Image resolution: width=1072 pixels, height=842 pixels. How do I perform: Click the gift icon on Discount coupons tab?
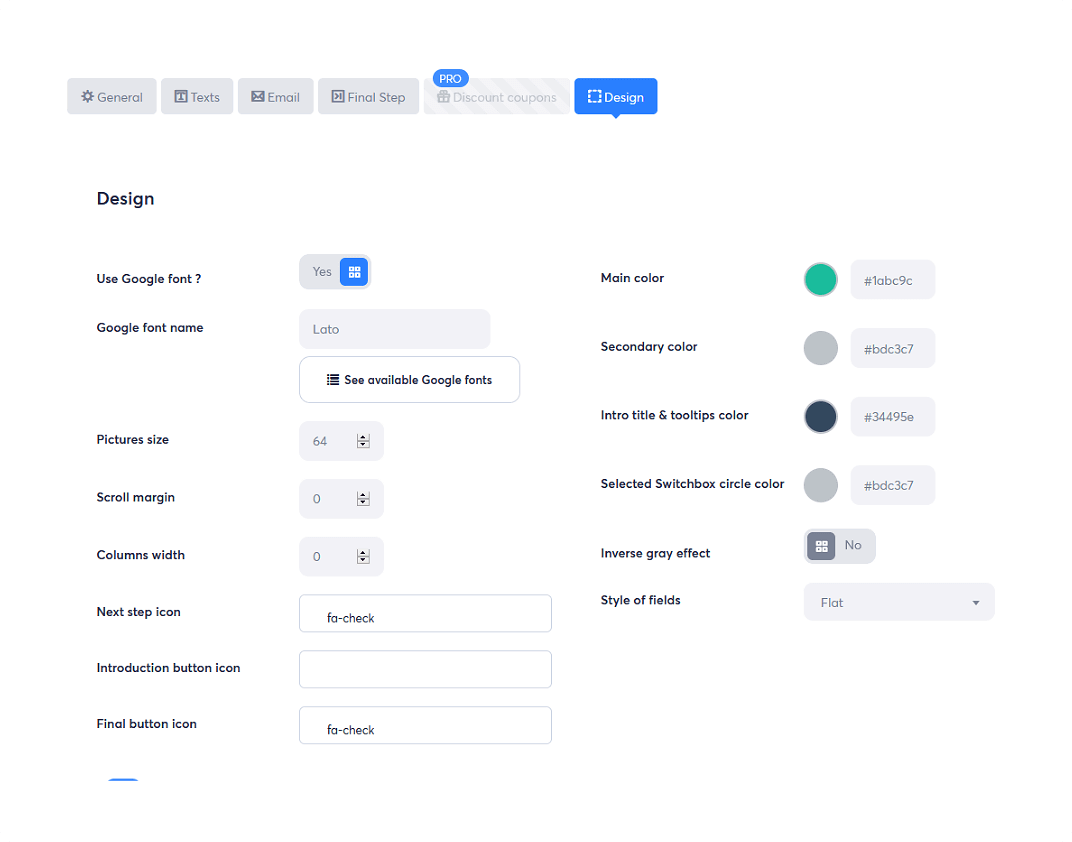tap(444, 96)
